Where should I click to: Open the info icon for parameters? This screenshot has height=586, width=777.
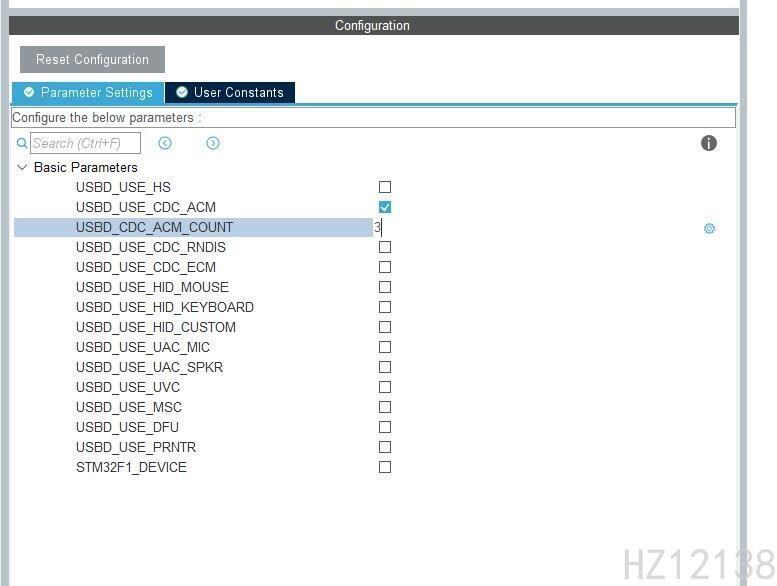point(709,143)
